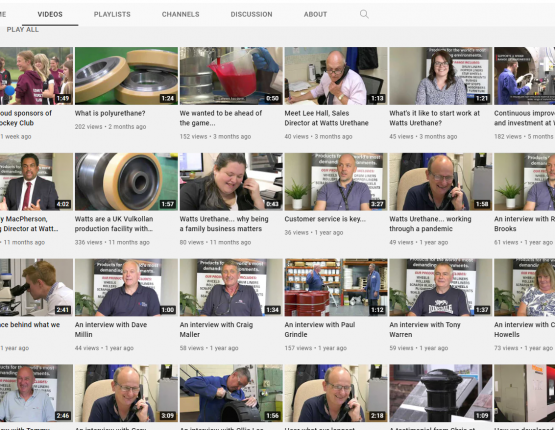Click 'Watts are a UK Vulkollan production' title

coord(114,224)
